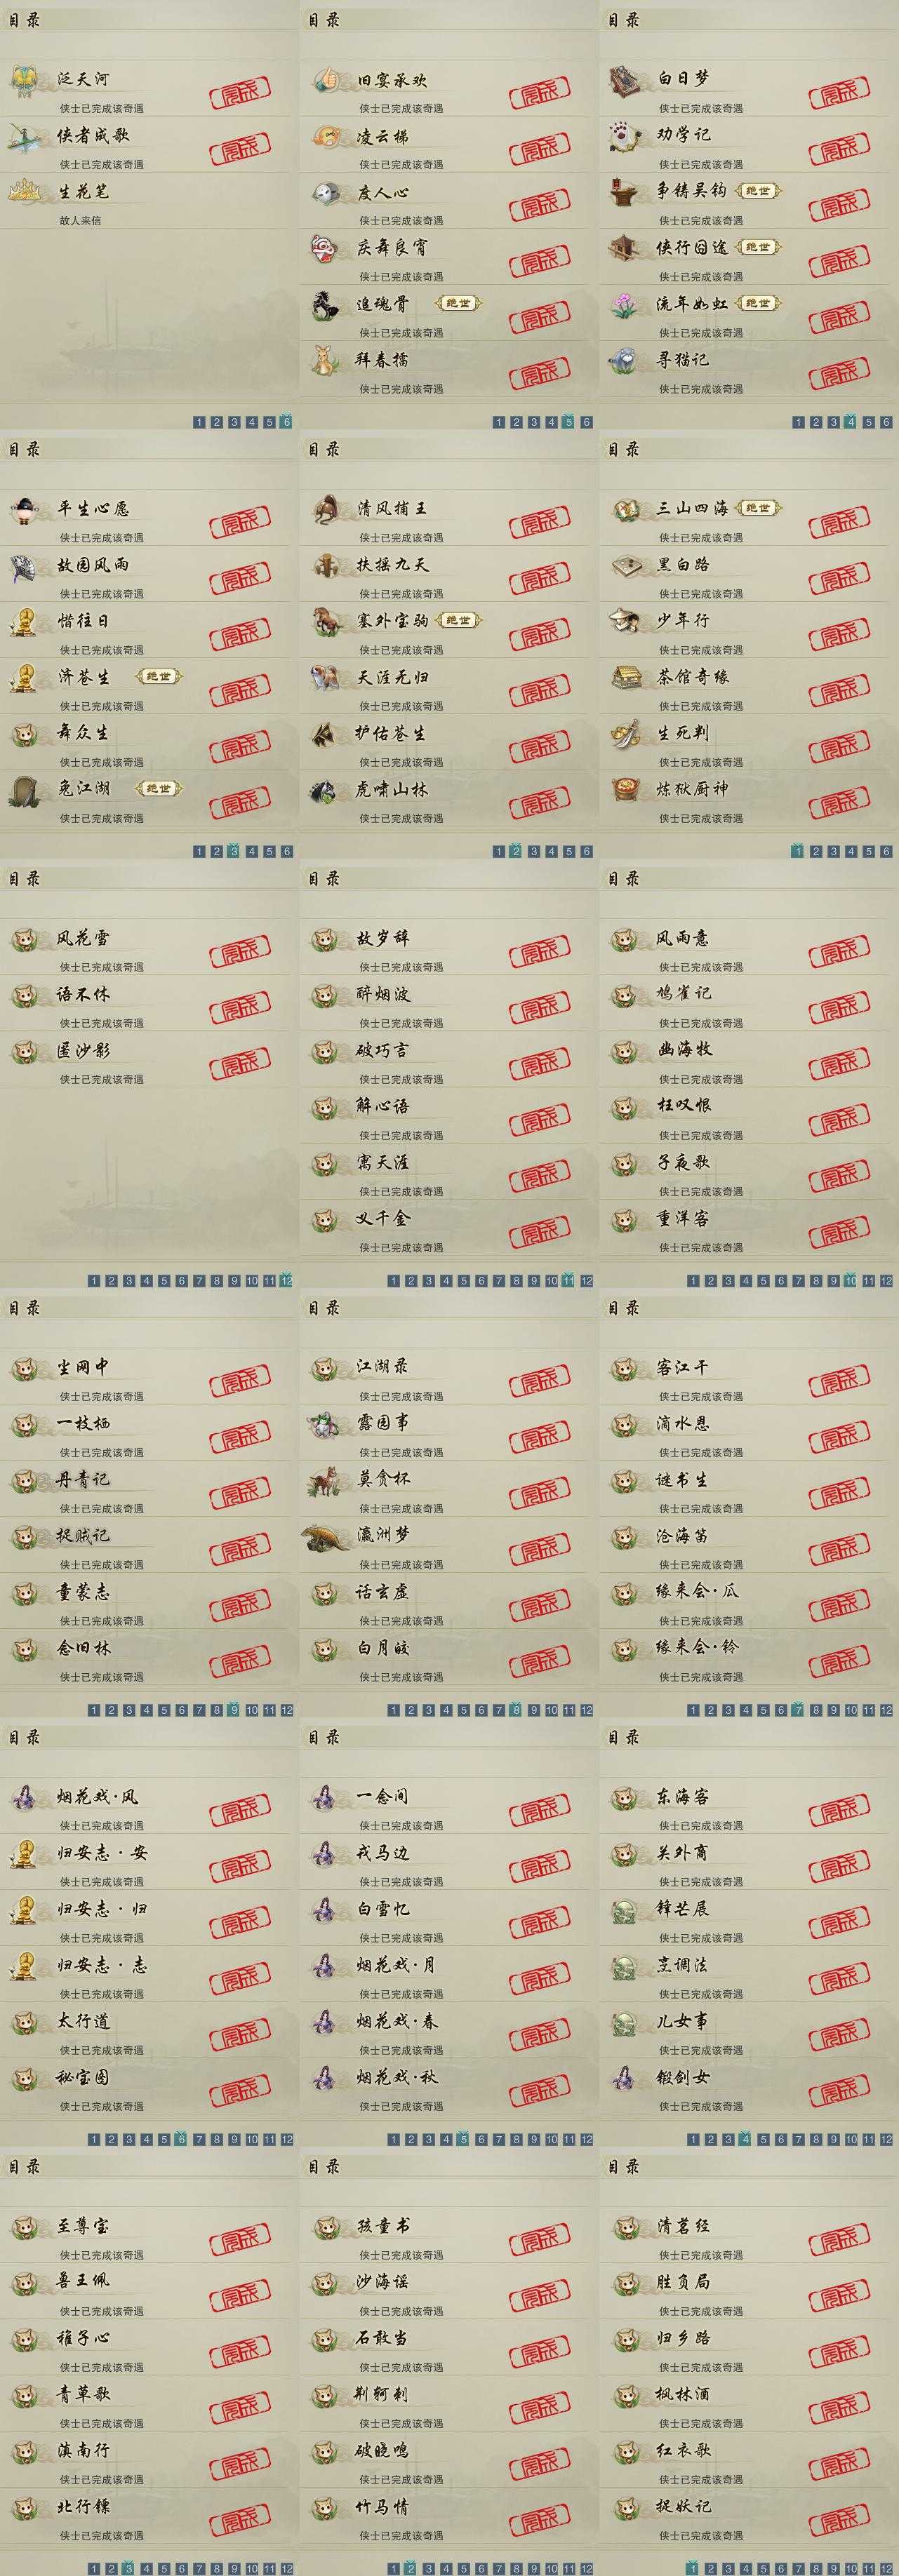Screen dimensions: 899x2576
Task: Click the thumbs-up icon for 旧宴承欢
Action: pos(324,79)
